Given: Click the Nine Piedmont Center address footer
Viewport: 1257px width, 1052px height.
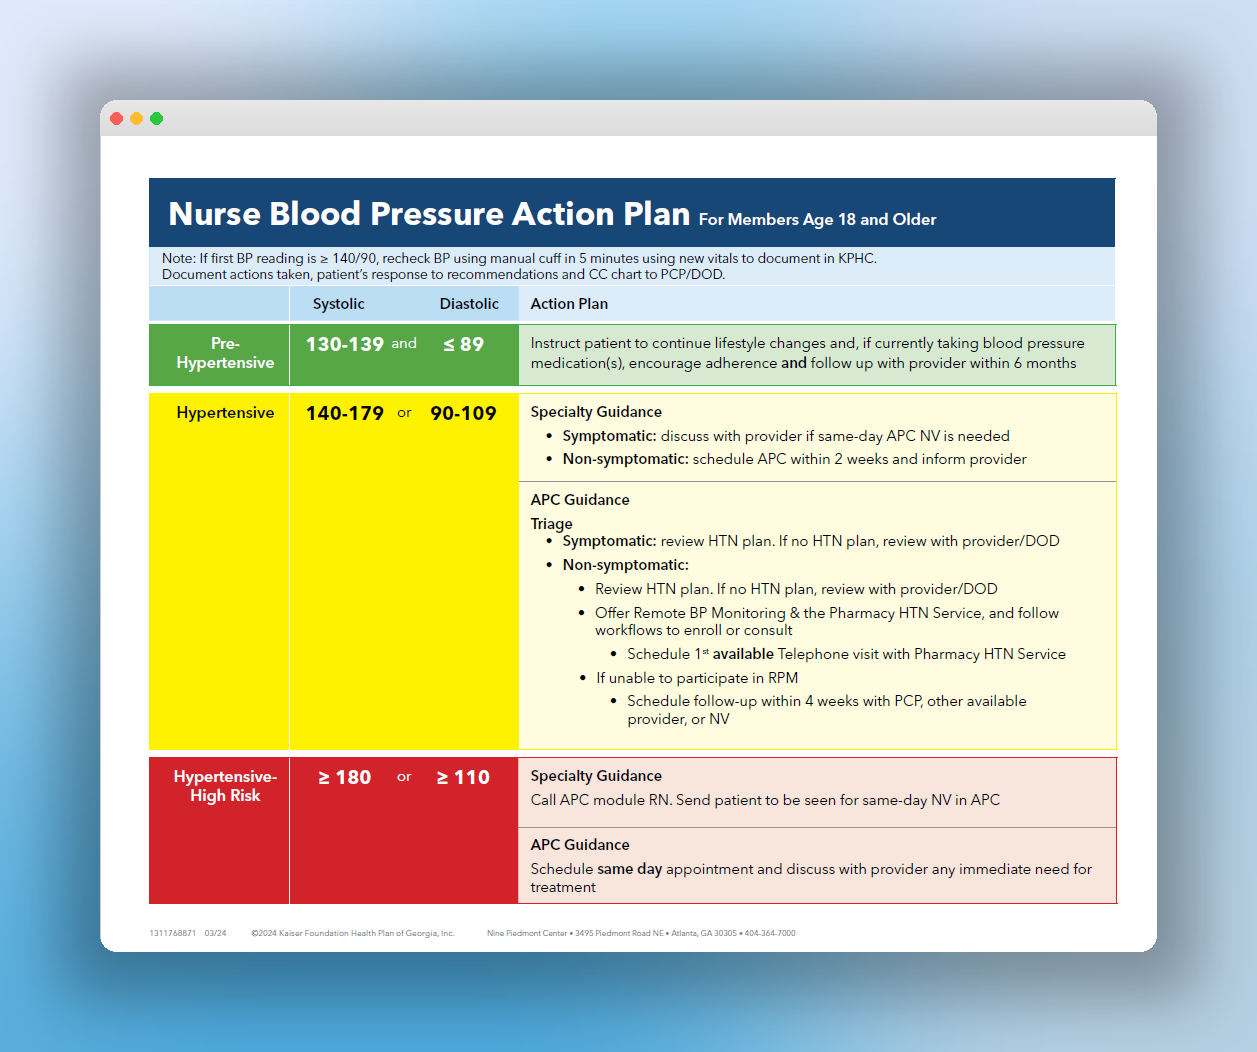Looking at the screenshot, I should [x=641, y=933].
